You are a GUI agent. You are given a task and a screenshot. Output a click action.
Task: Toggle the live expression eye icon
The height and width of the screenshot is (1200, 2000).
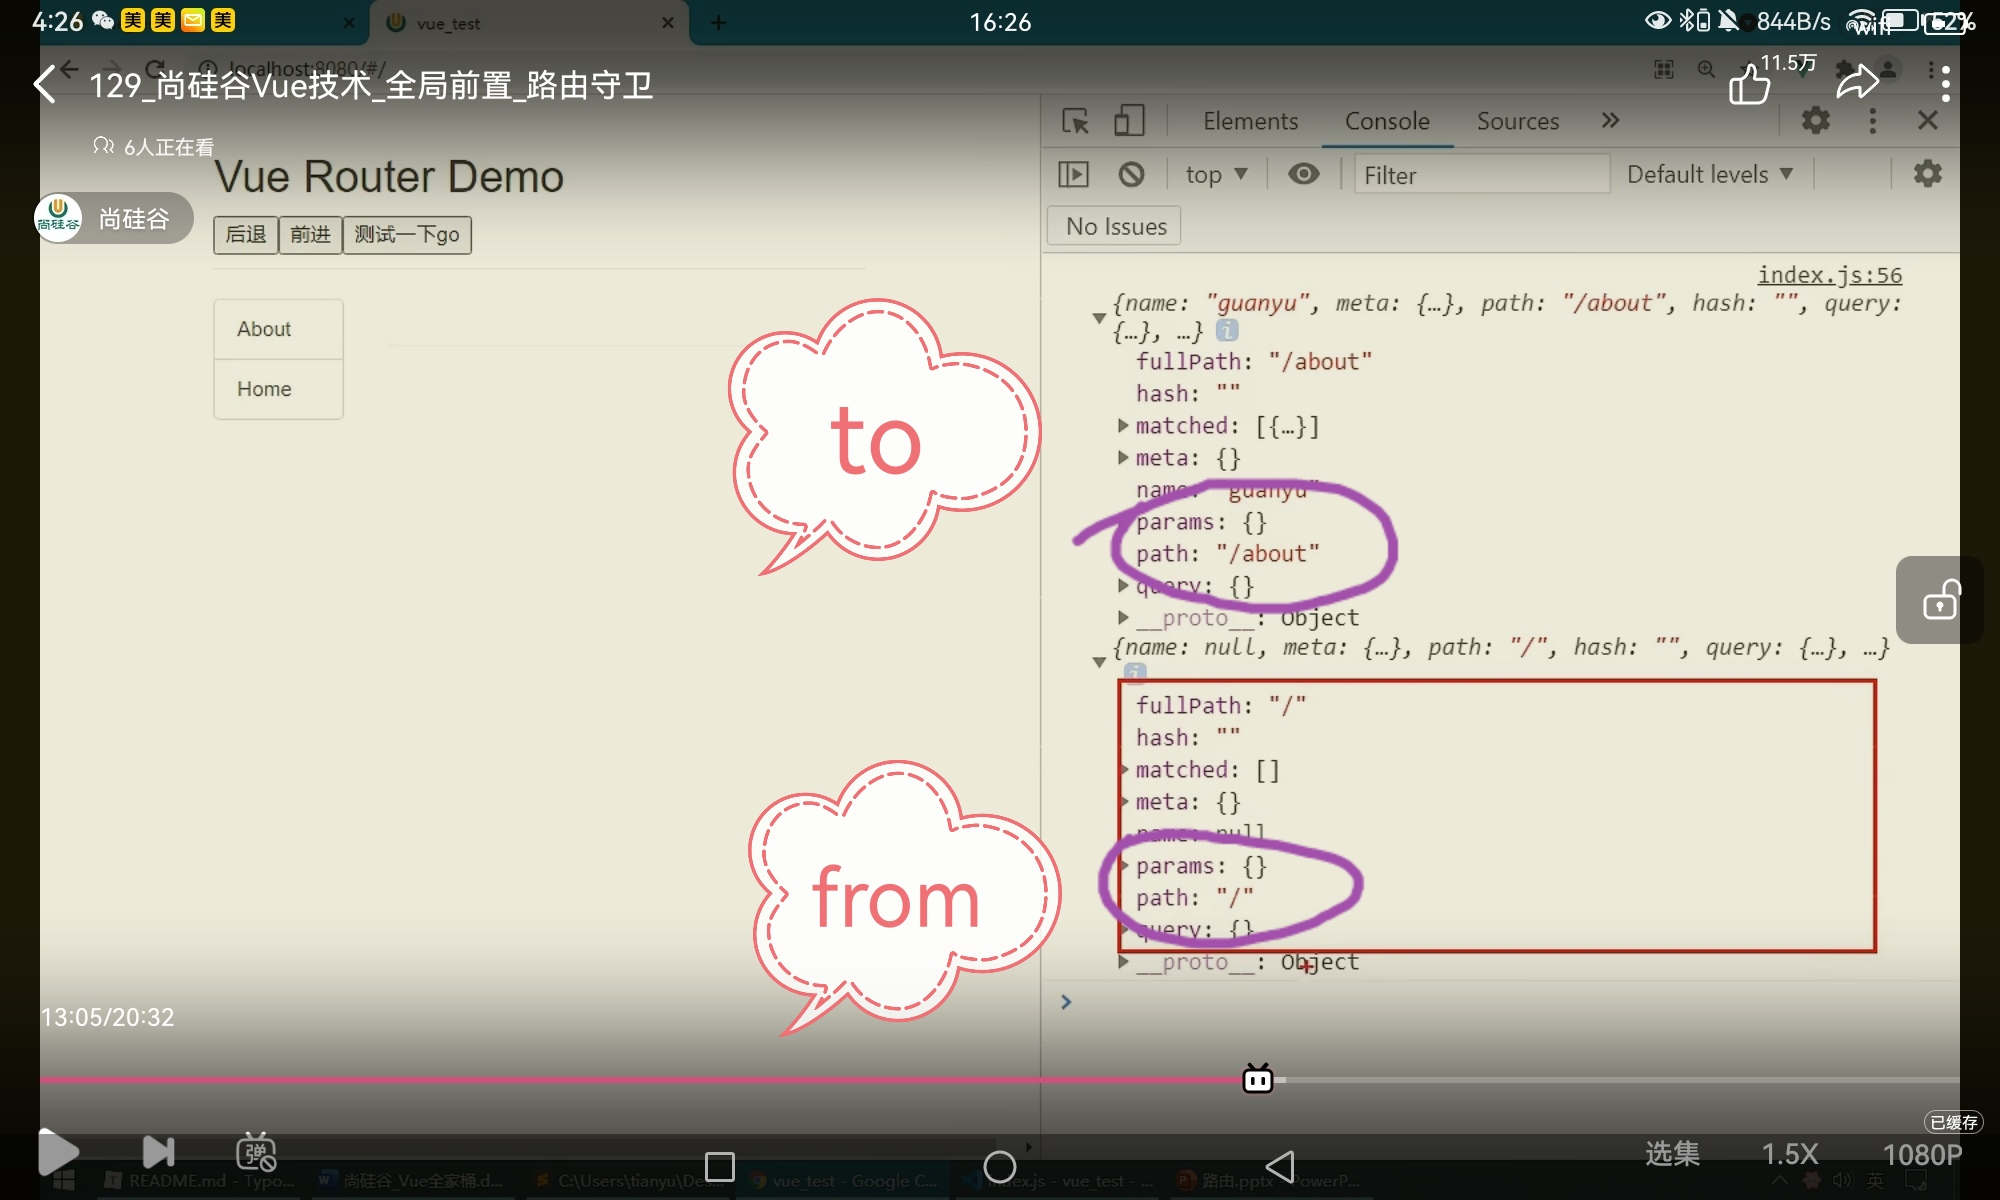[1303, 175]
